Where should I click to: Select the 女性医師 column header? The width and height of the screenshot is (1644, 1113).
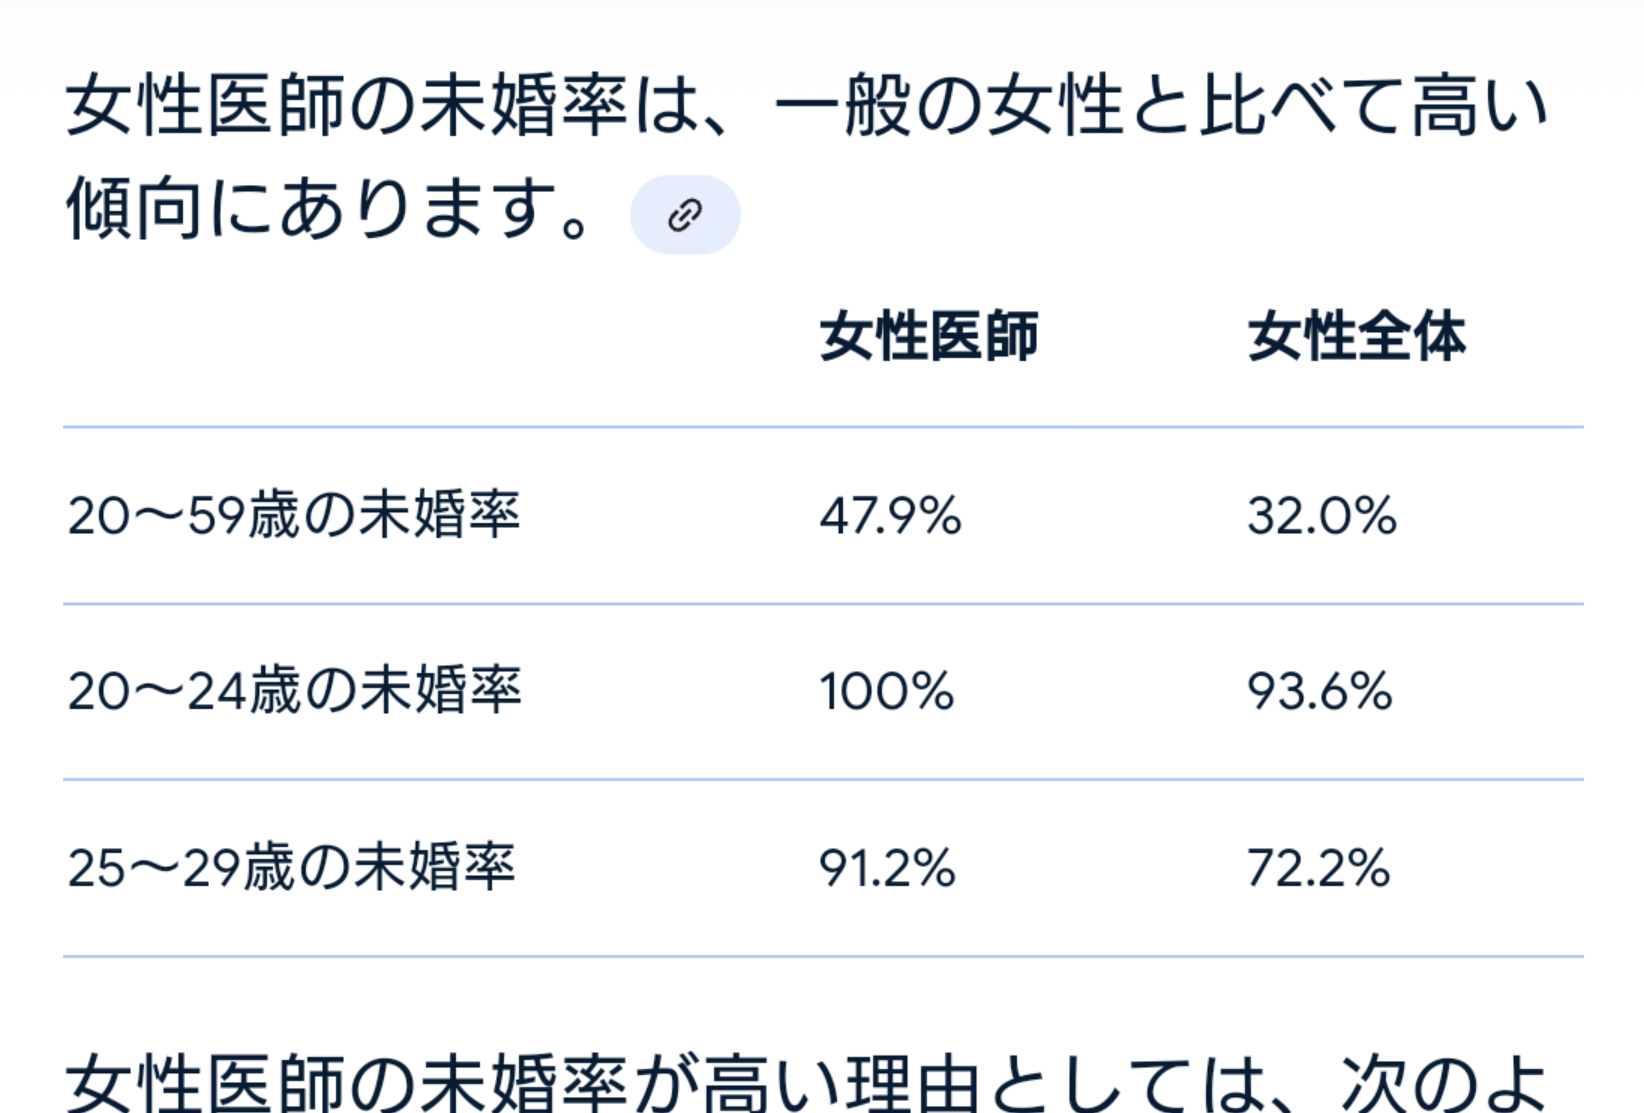click(929, 336)
